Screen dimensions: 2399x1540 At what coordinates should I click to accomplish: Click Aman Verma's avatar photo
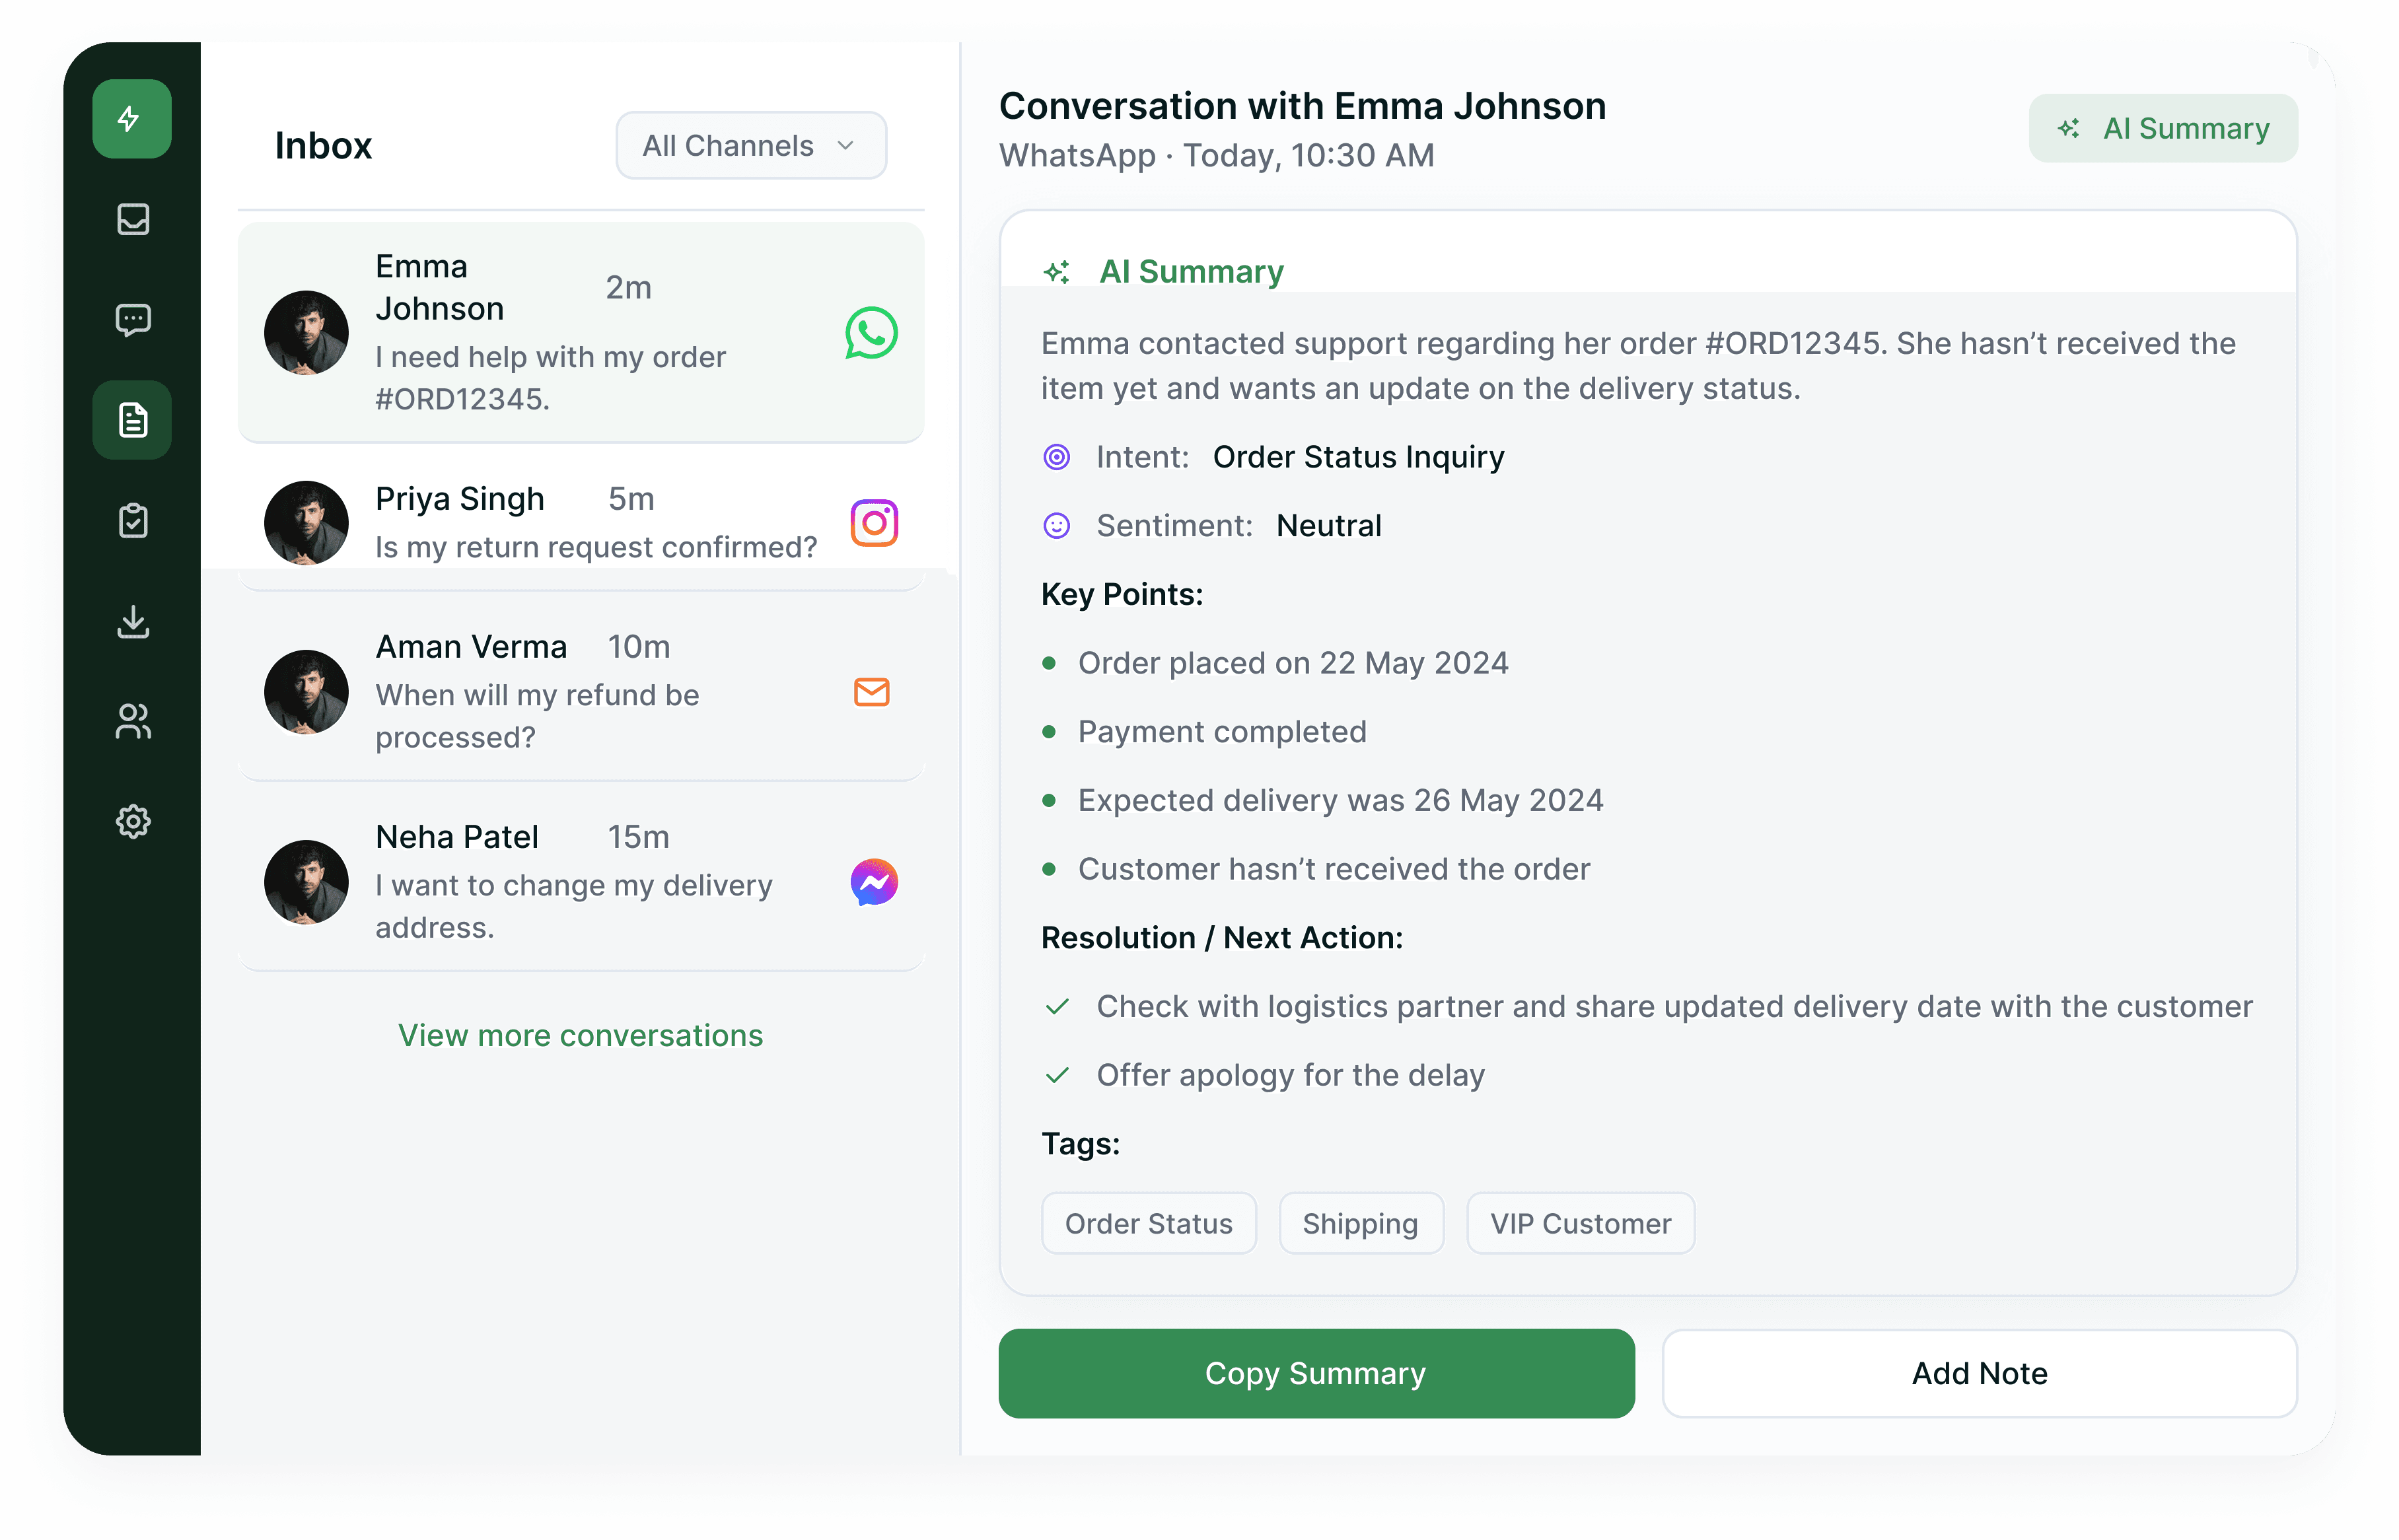coord(306,692)
